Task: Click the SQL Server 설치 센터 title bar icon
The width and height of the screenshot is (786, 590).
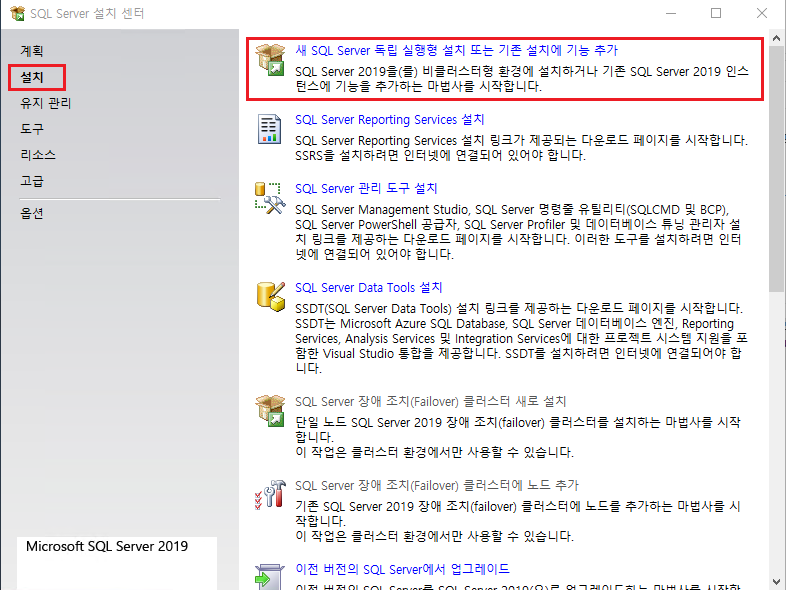Action: point(18,14)
